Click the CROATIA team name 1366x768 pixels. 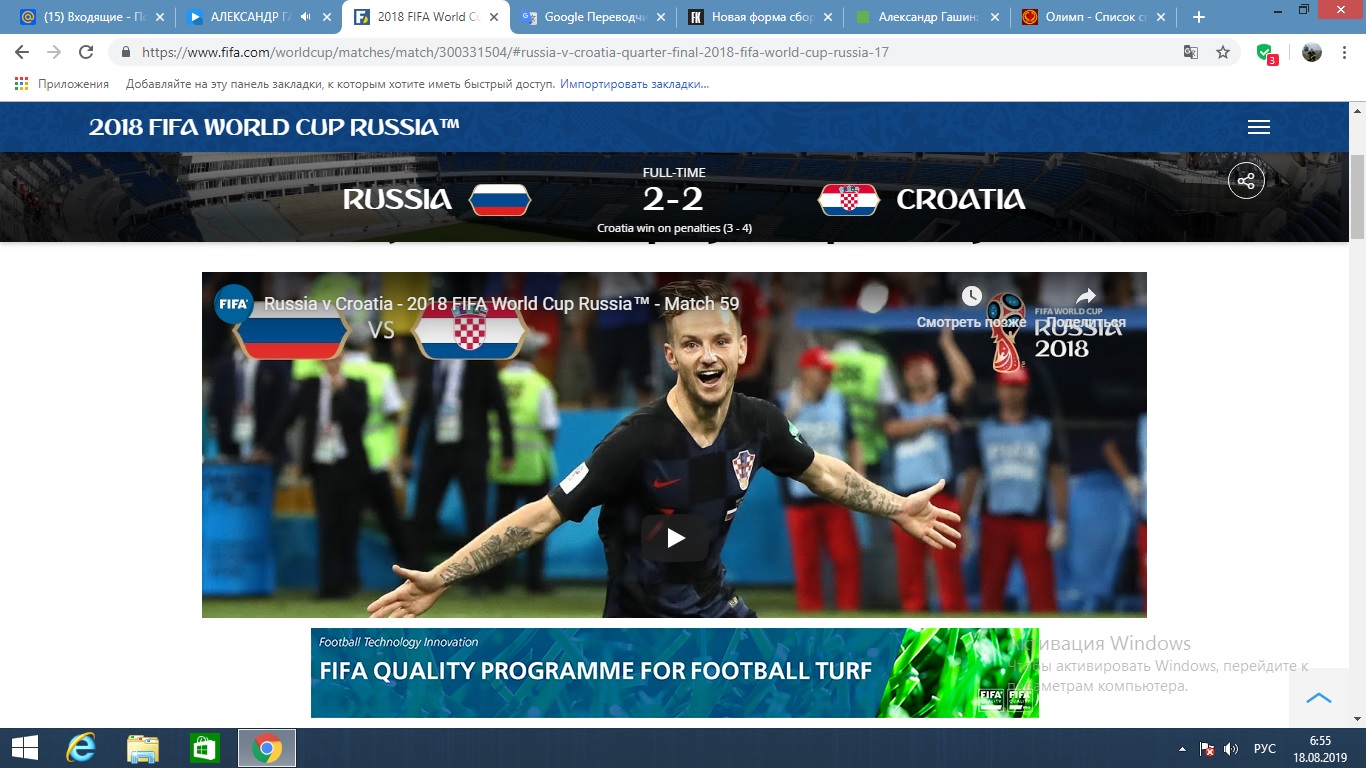(x=961, y=199)
